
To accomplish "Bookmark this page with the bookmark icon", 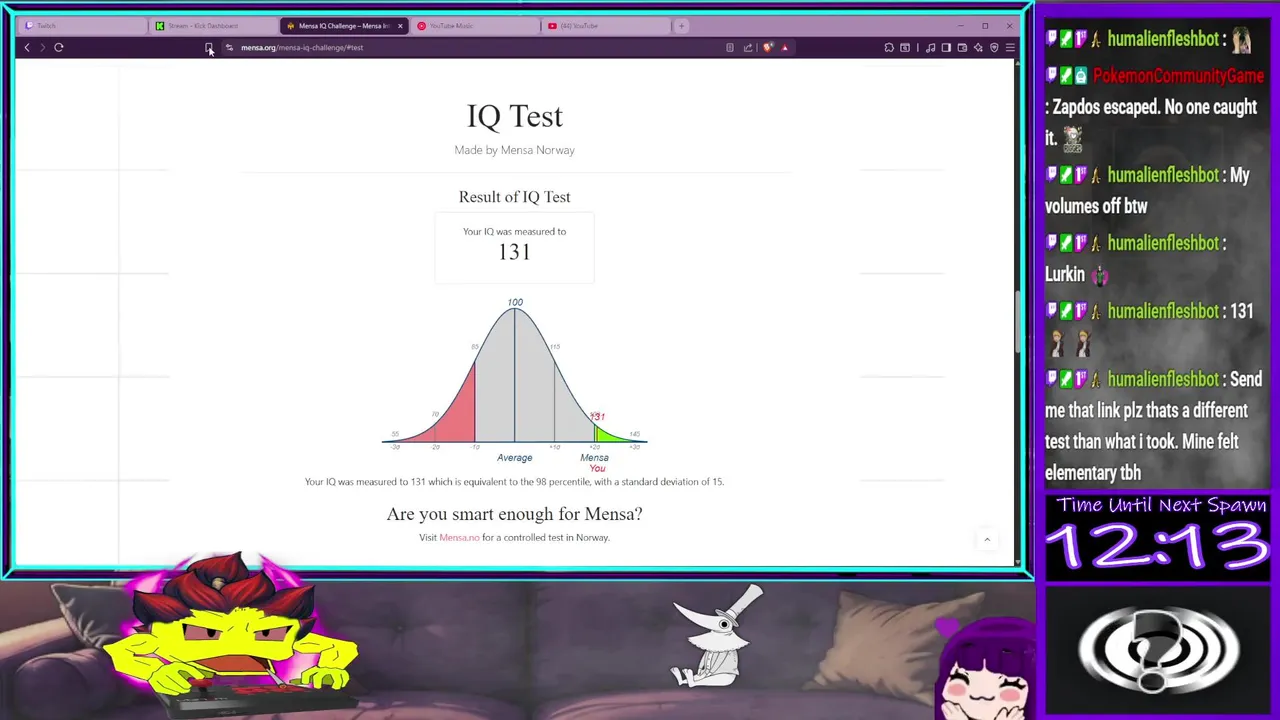I will coord(209,47).
